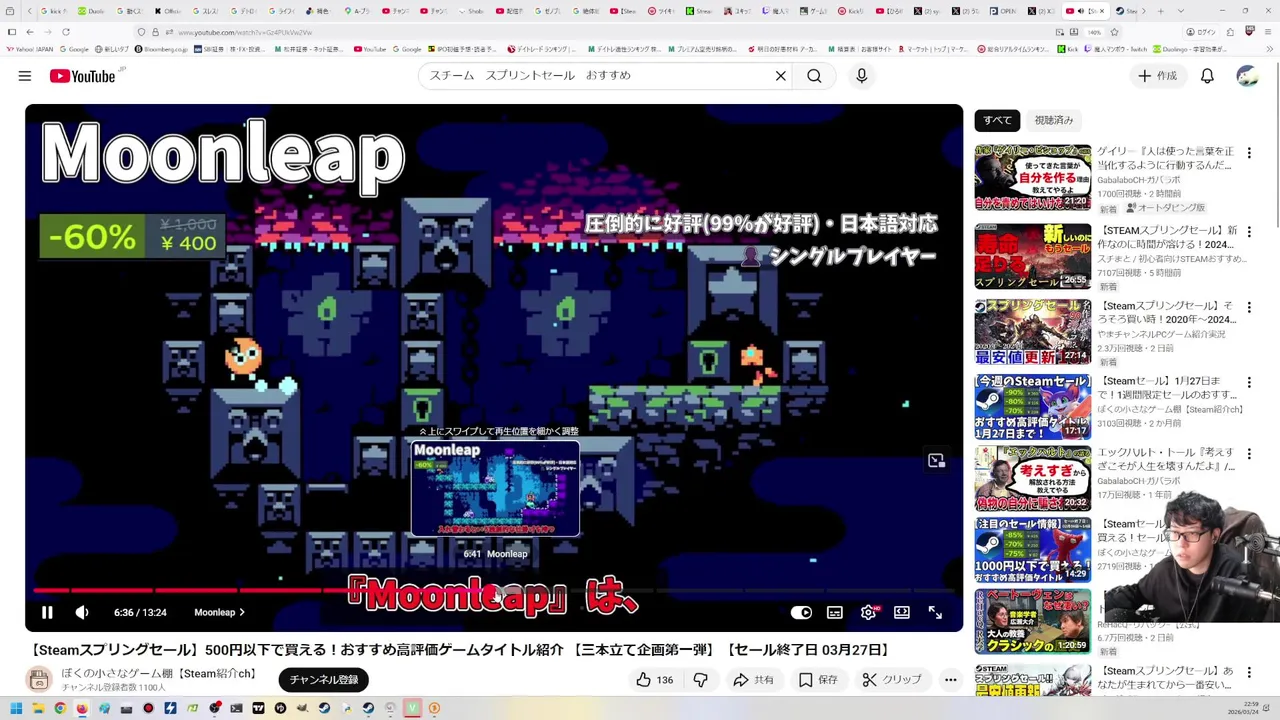Open more options for the ゲイリー video
The width and height of the screenshot is (1280, 720).
tap(1249, 153)
